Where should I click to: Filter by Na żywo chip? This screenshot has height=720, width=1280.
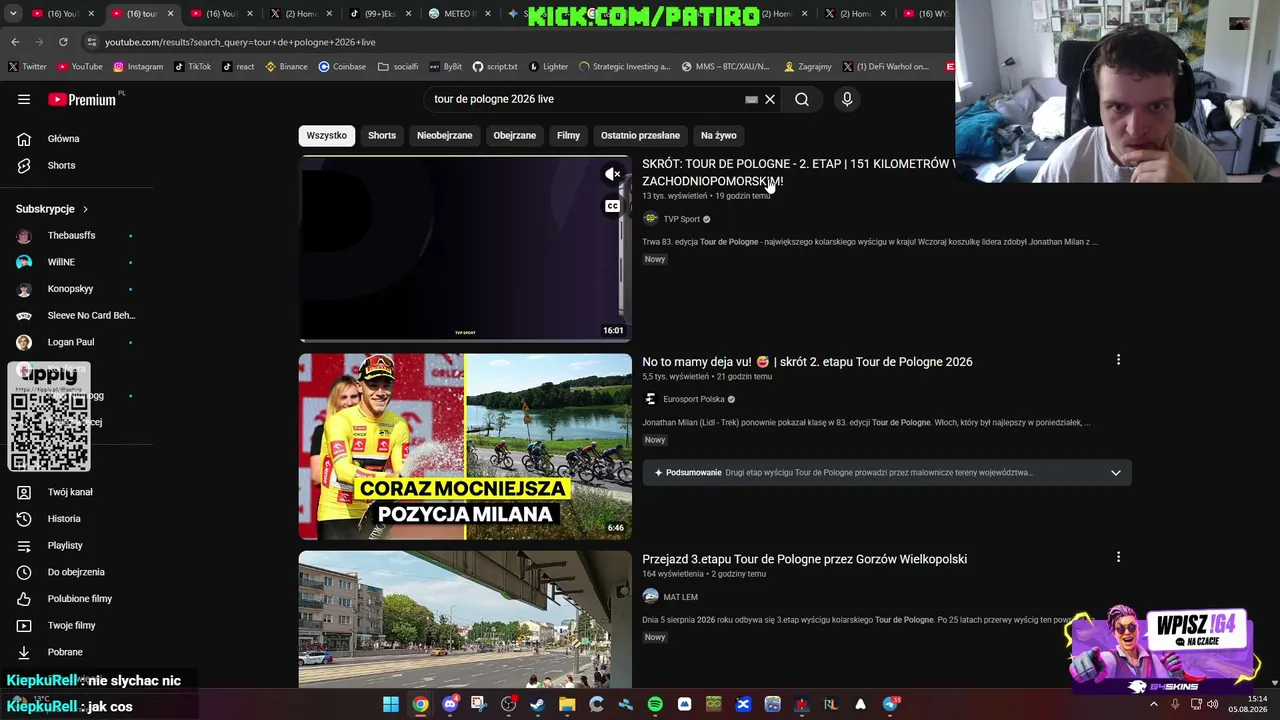click(x=719, y=135)
